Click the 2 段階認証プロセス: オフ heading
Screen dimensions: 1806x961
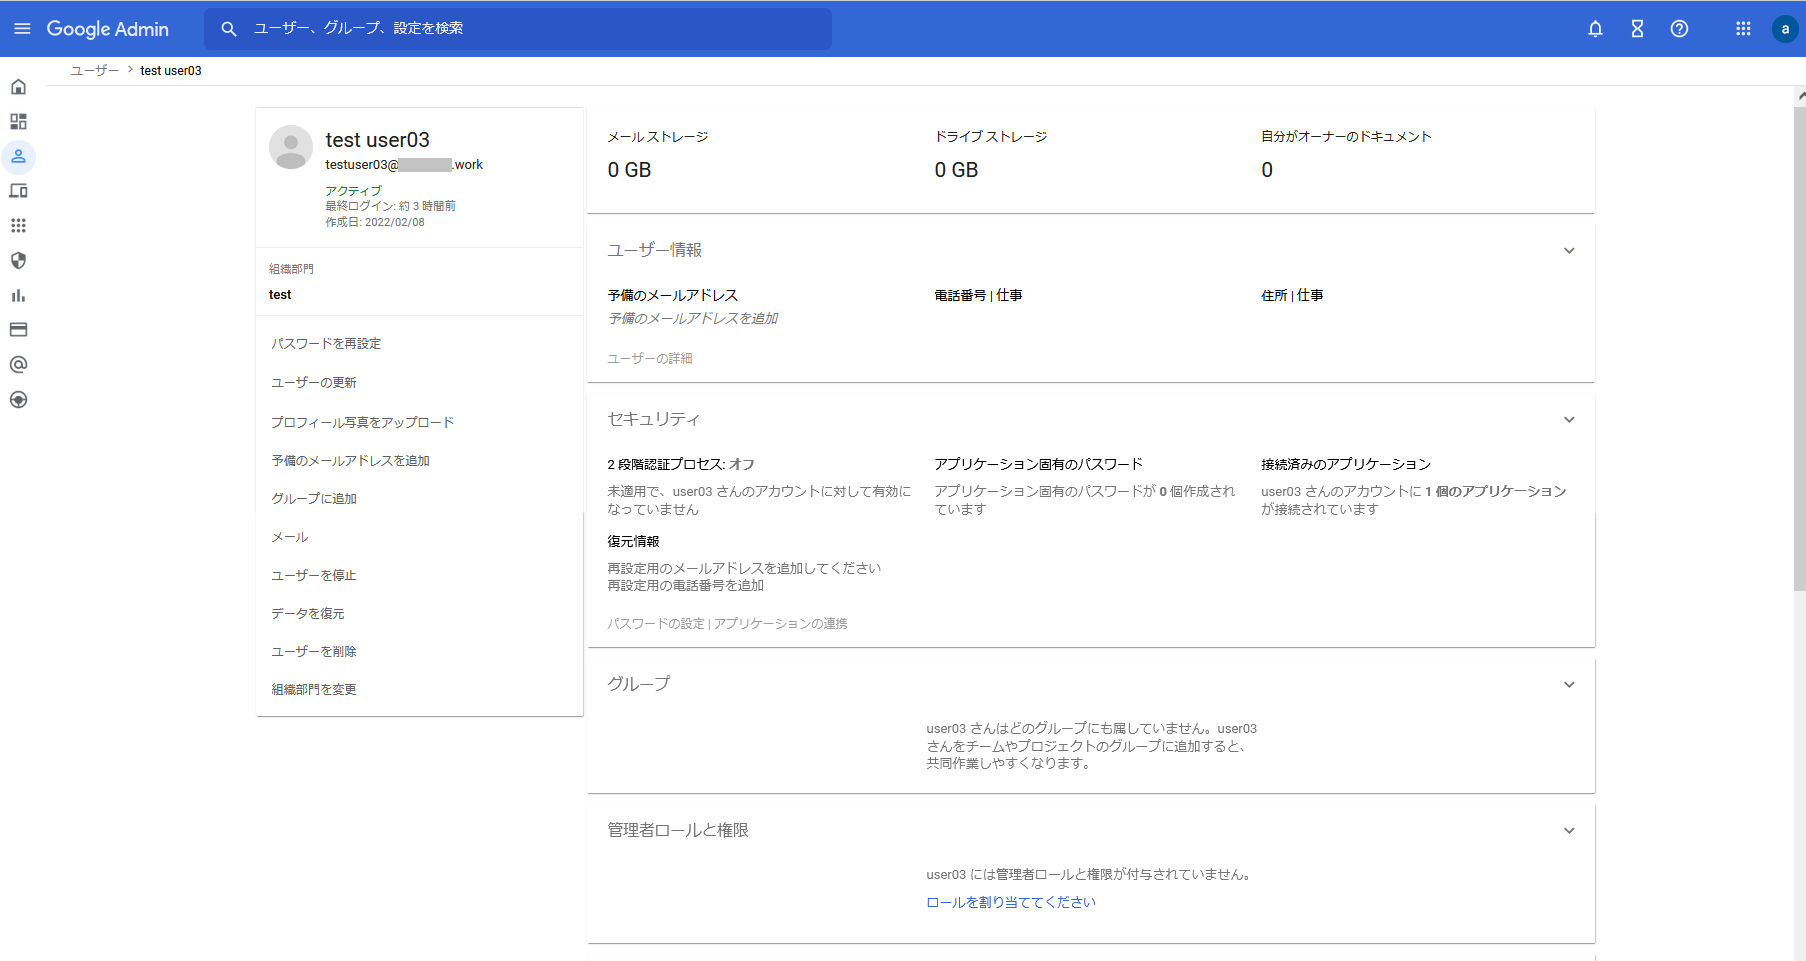pos(681,465)
